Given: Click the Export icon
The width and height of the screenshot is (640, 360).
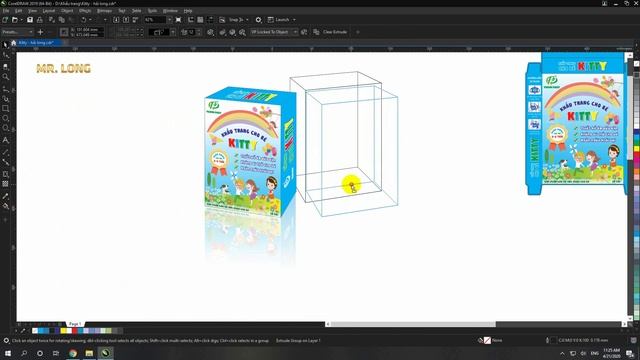Looking at the screenshot, I should click(126, 20).
